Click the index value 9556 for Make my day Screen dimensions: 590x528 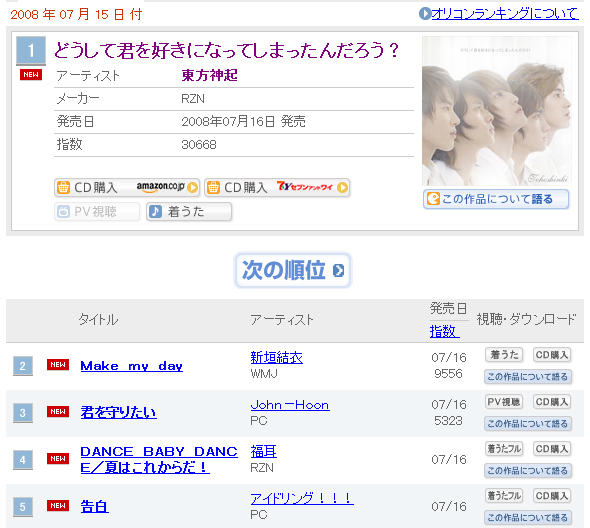coord(448,373)
